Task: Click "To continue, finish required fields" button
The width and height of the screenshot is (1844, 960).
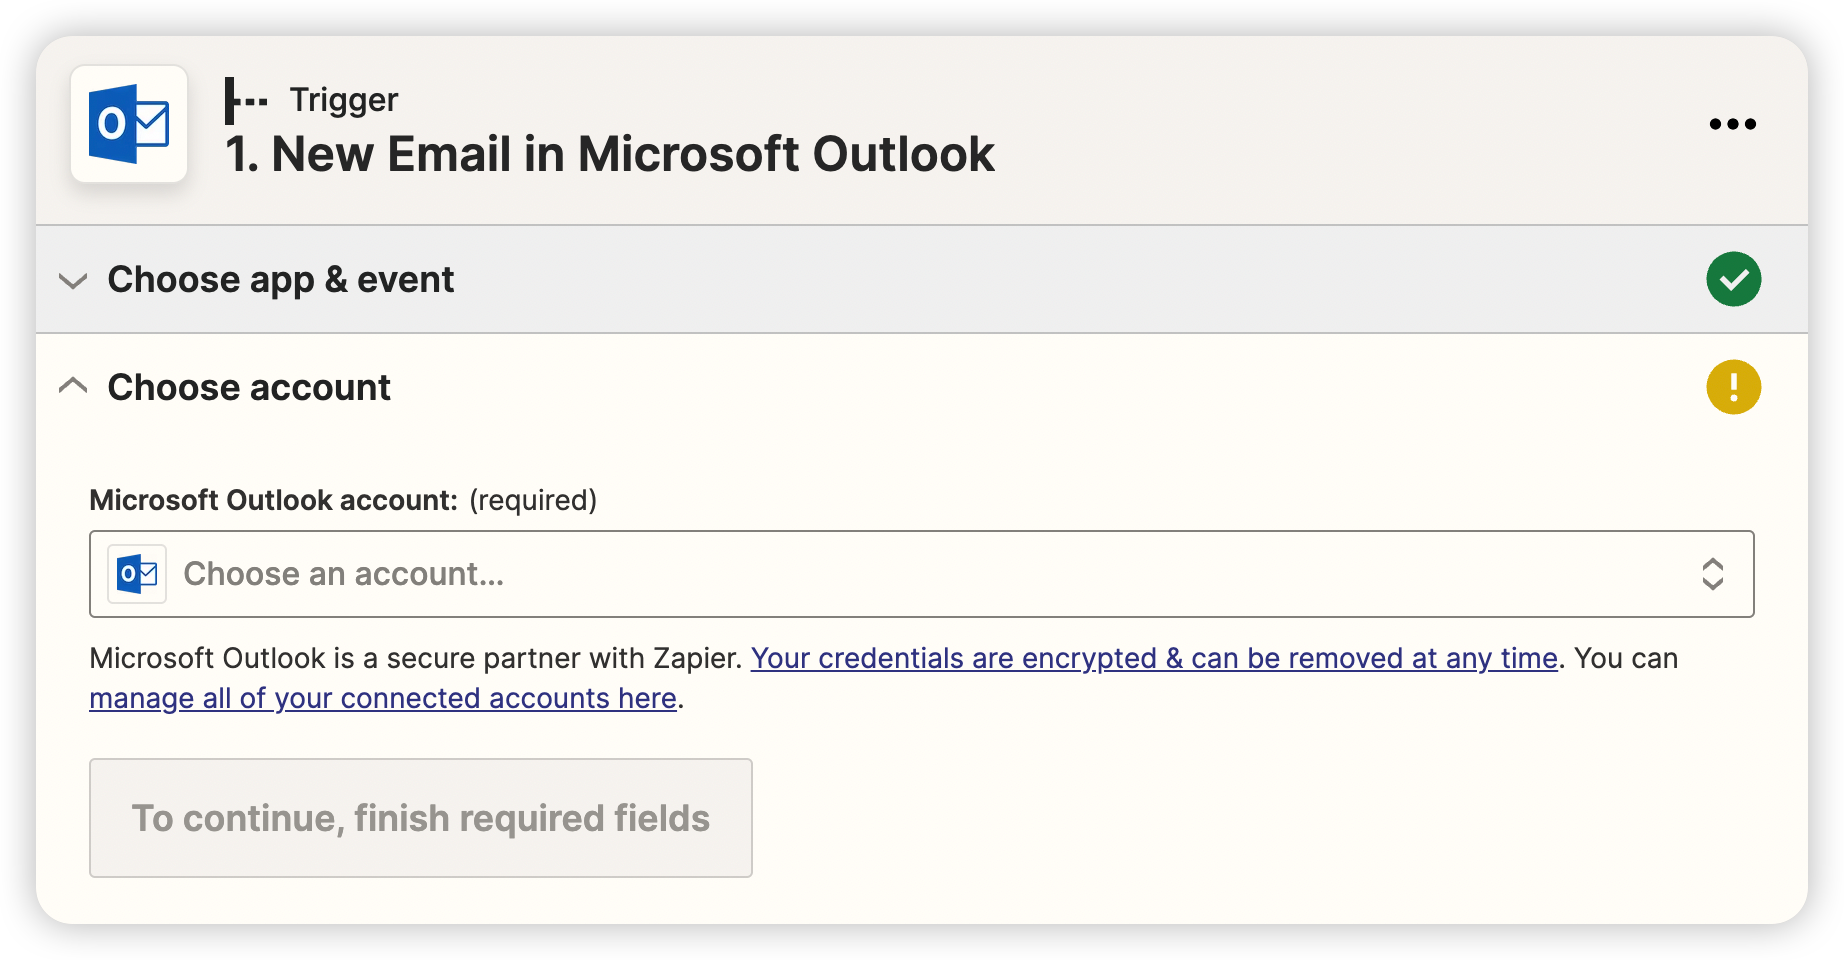Action: tap(420, 818)
